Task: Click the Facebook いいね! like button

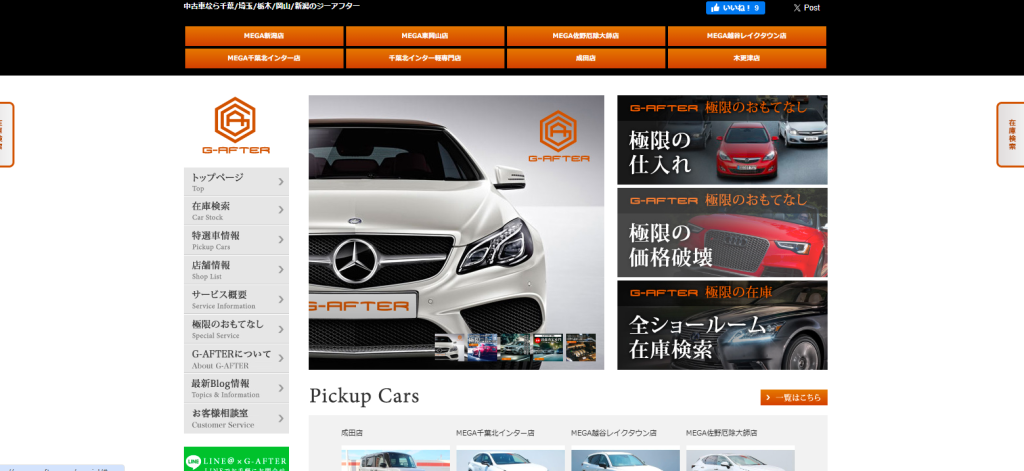Action: (735, 8)
